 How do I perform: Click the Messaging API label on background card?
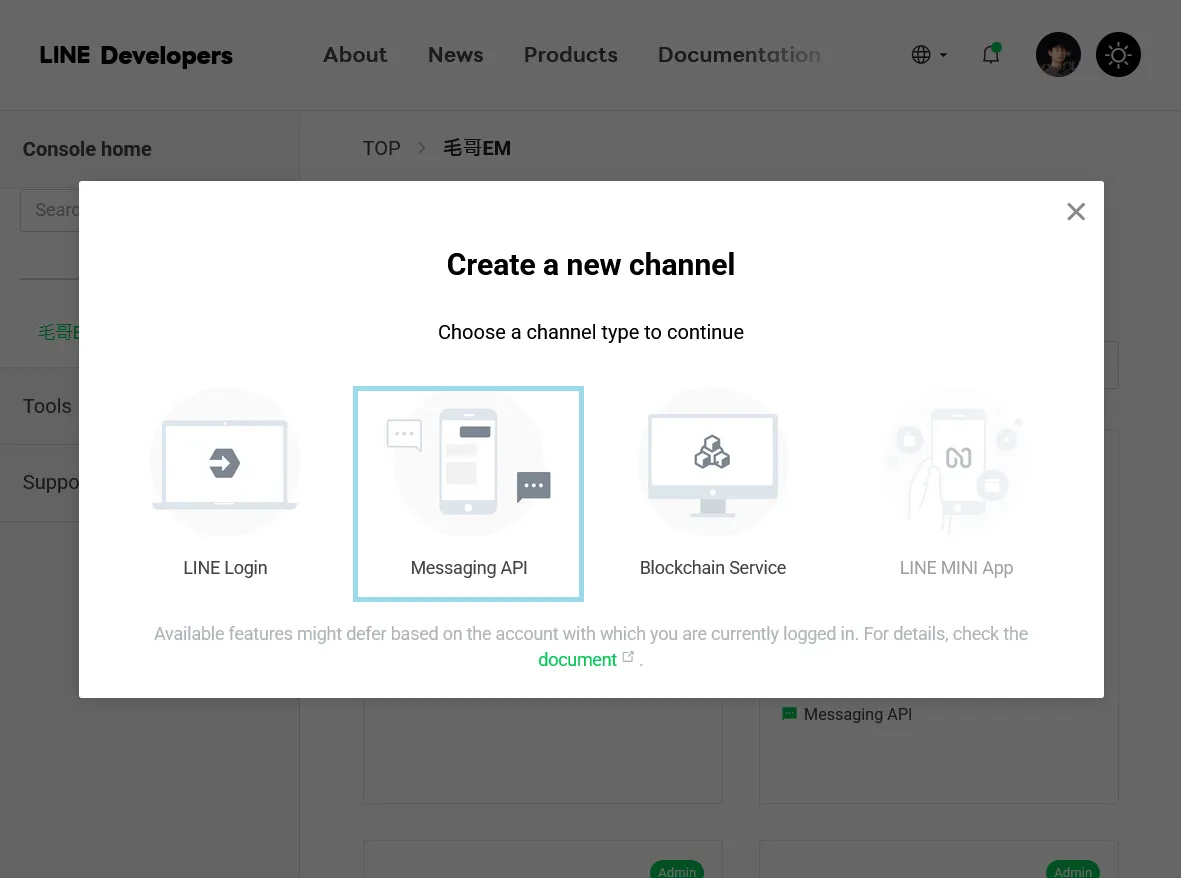click(858, 714)
